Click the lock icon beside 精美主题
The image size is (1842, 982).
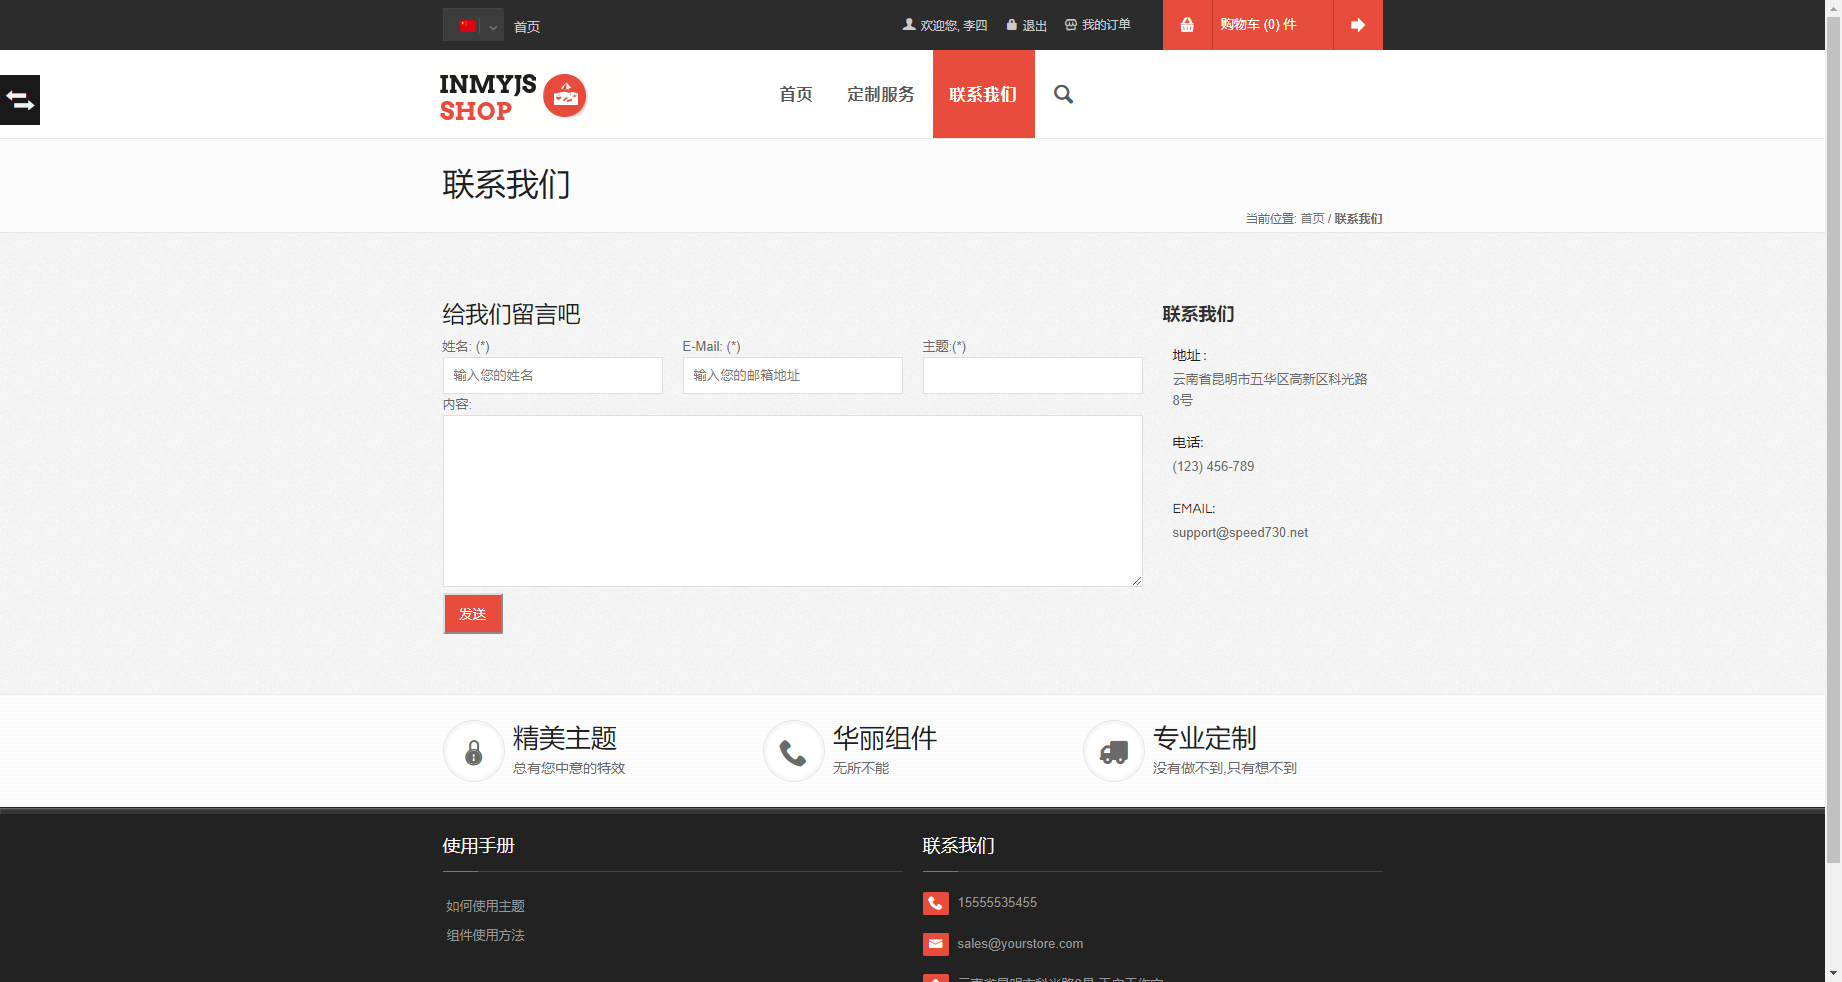(x=474, y=751)
